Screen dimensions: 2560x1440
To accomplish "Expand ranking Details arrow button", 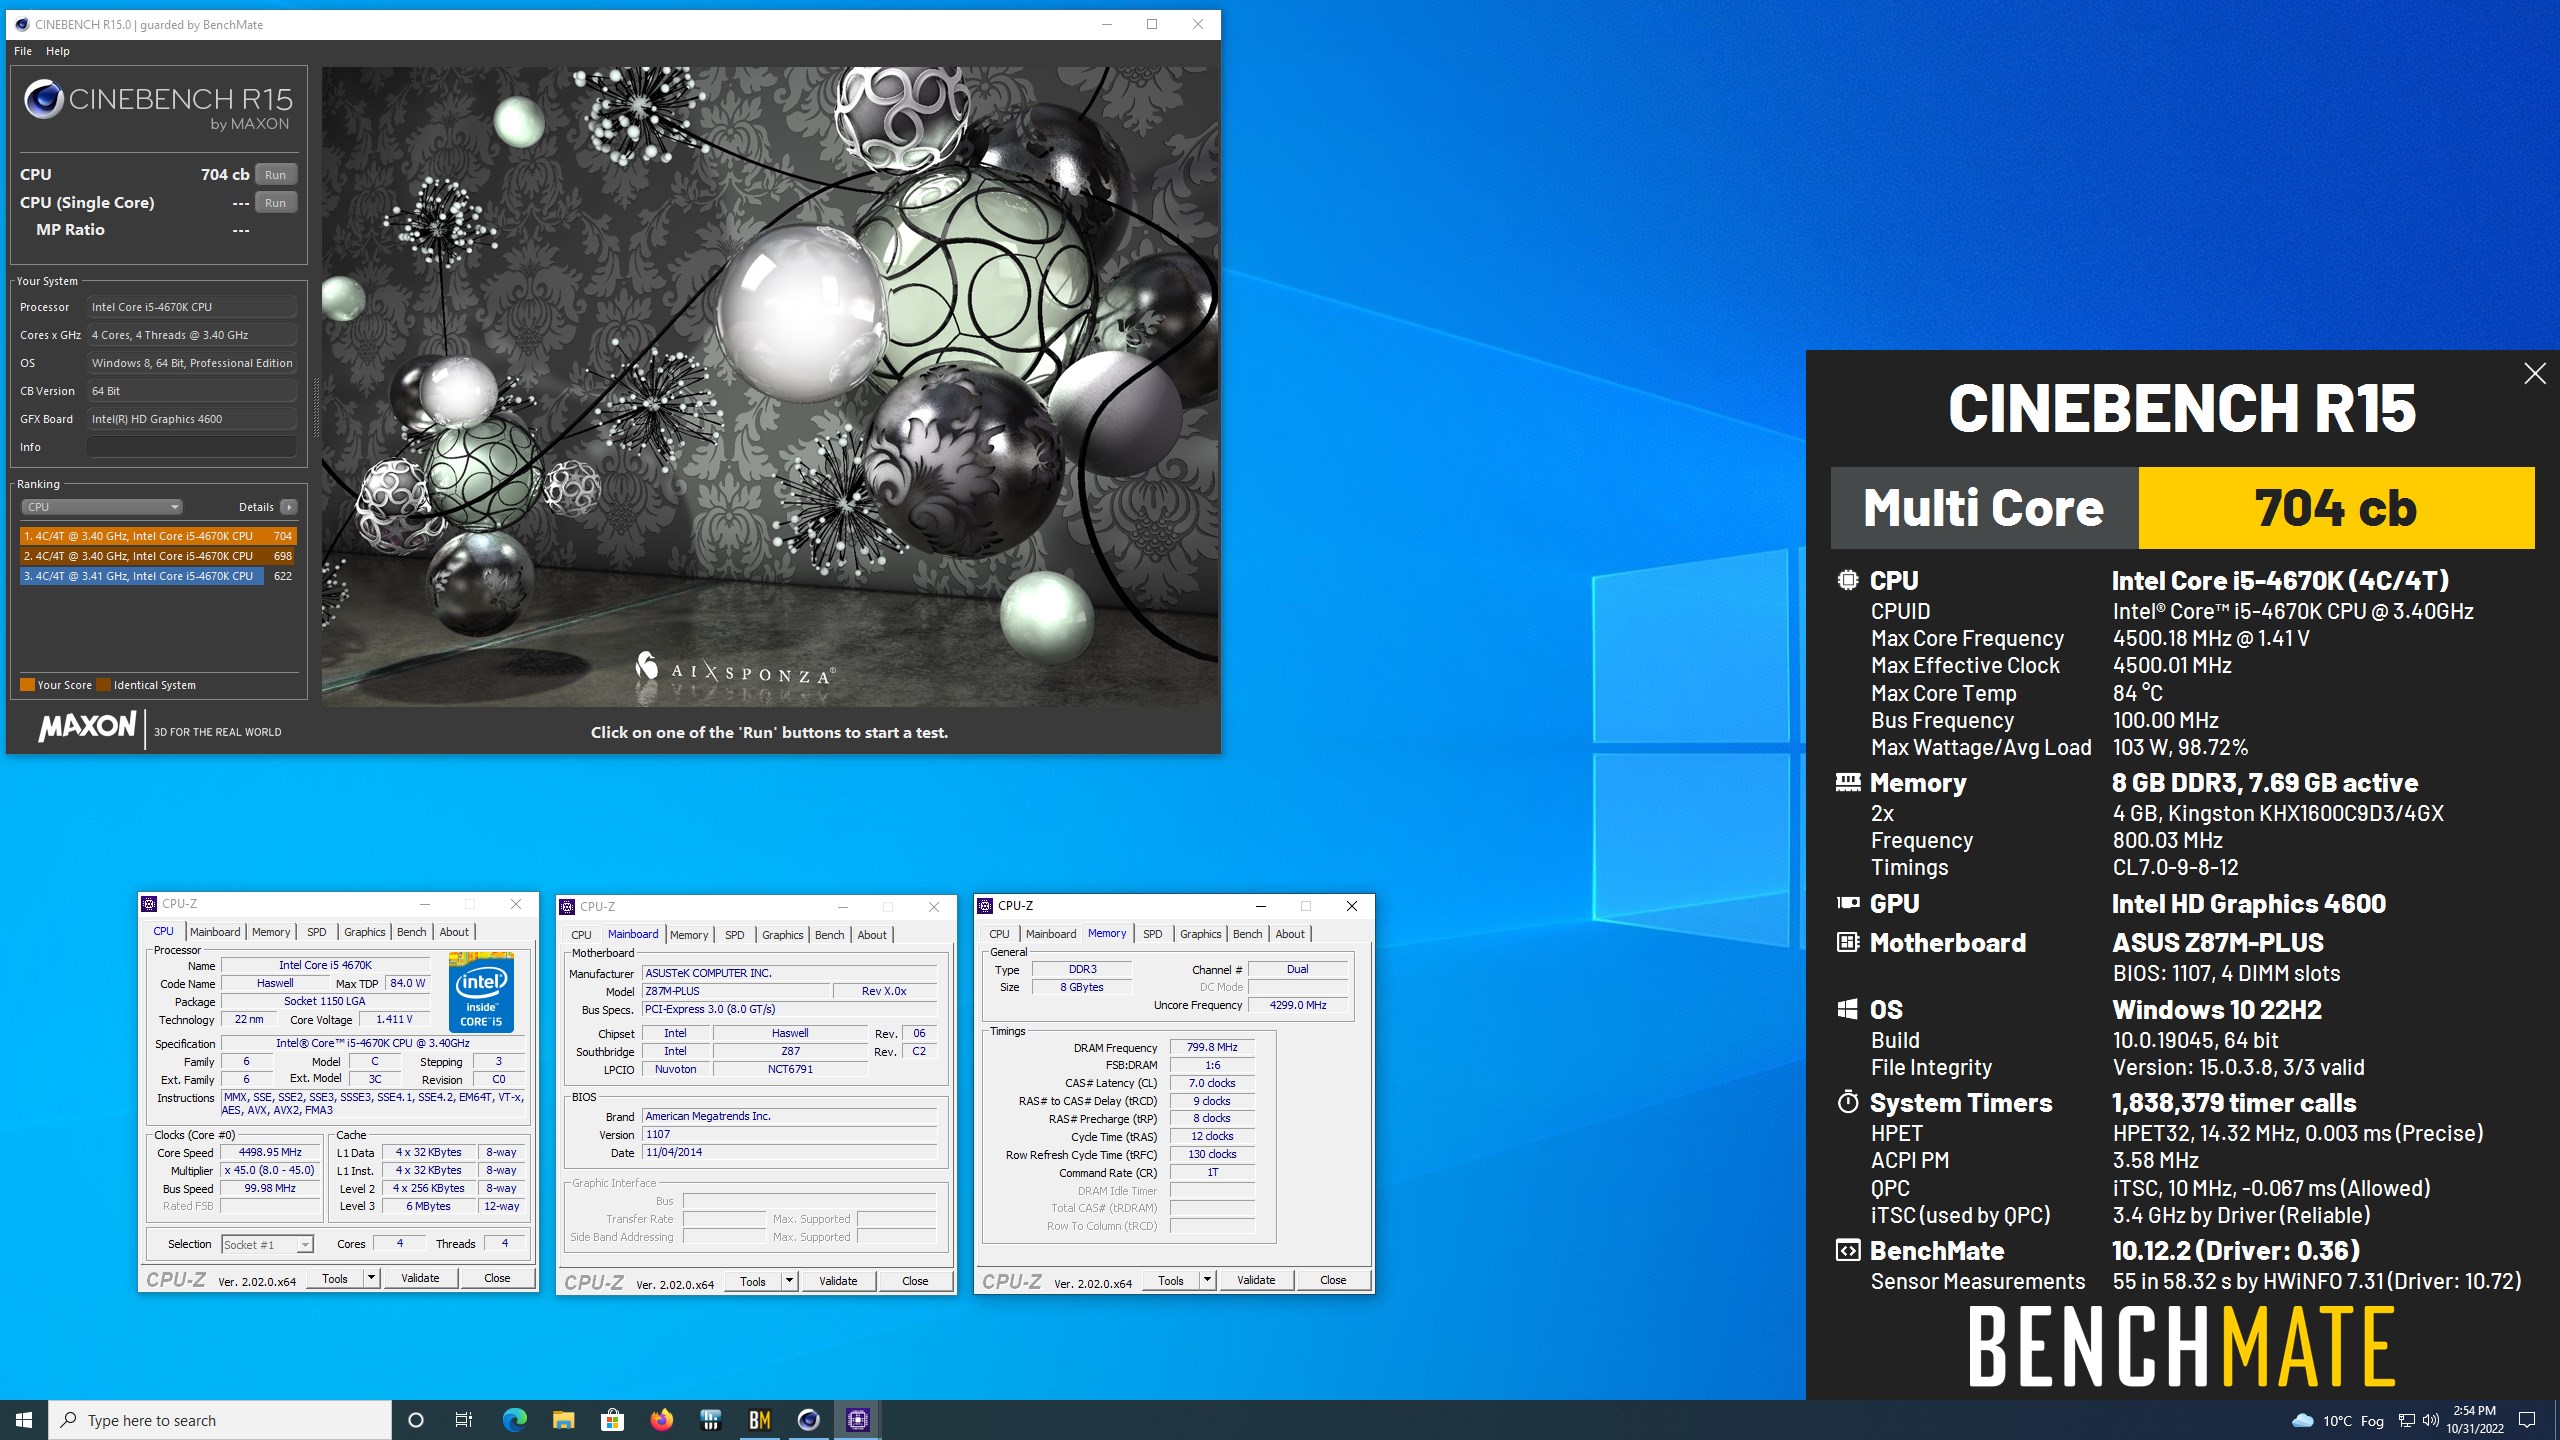I will 289,507.
